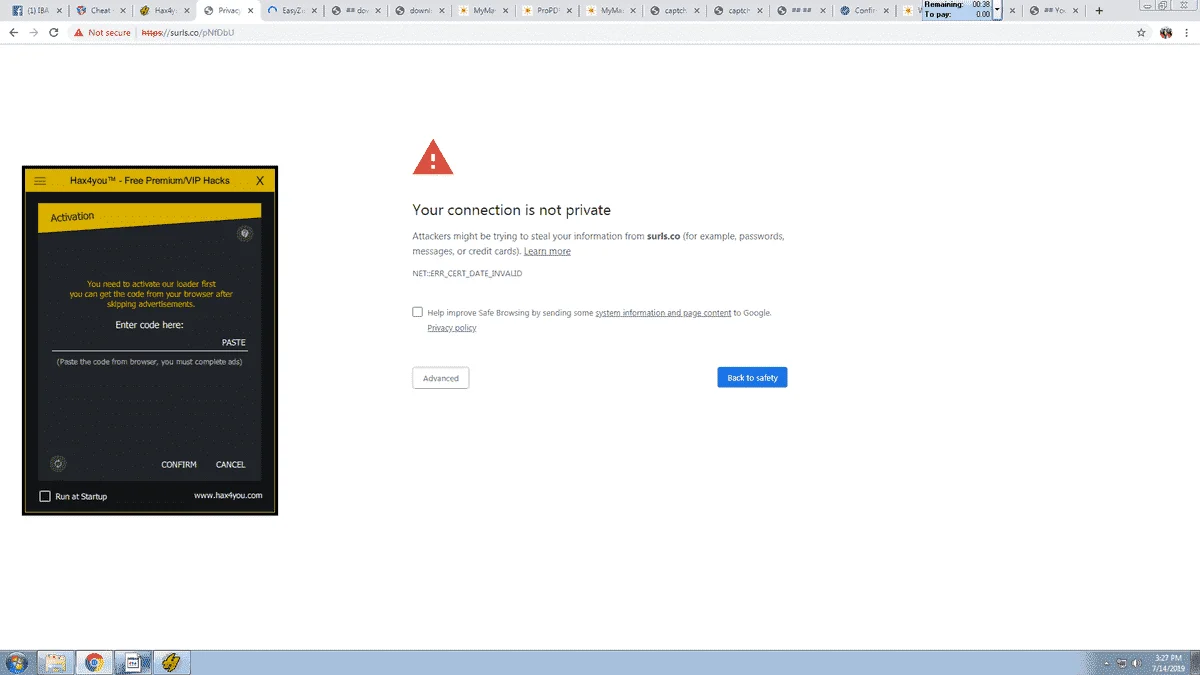Open the Chrome three-dot menu
This screenshot has width=1200, height=675.
[x=1188, y=33]
